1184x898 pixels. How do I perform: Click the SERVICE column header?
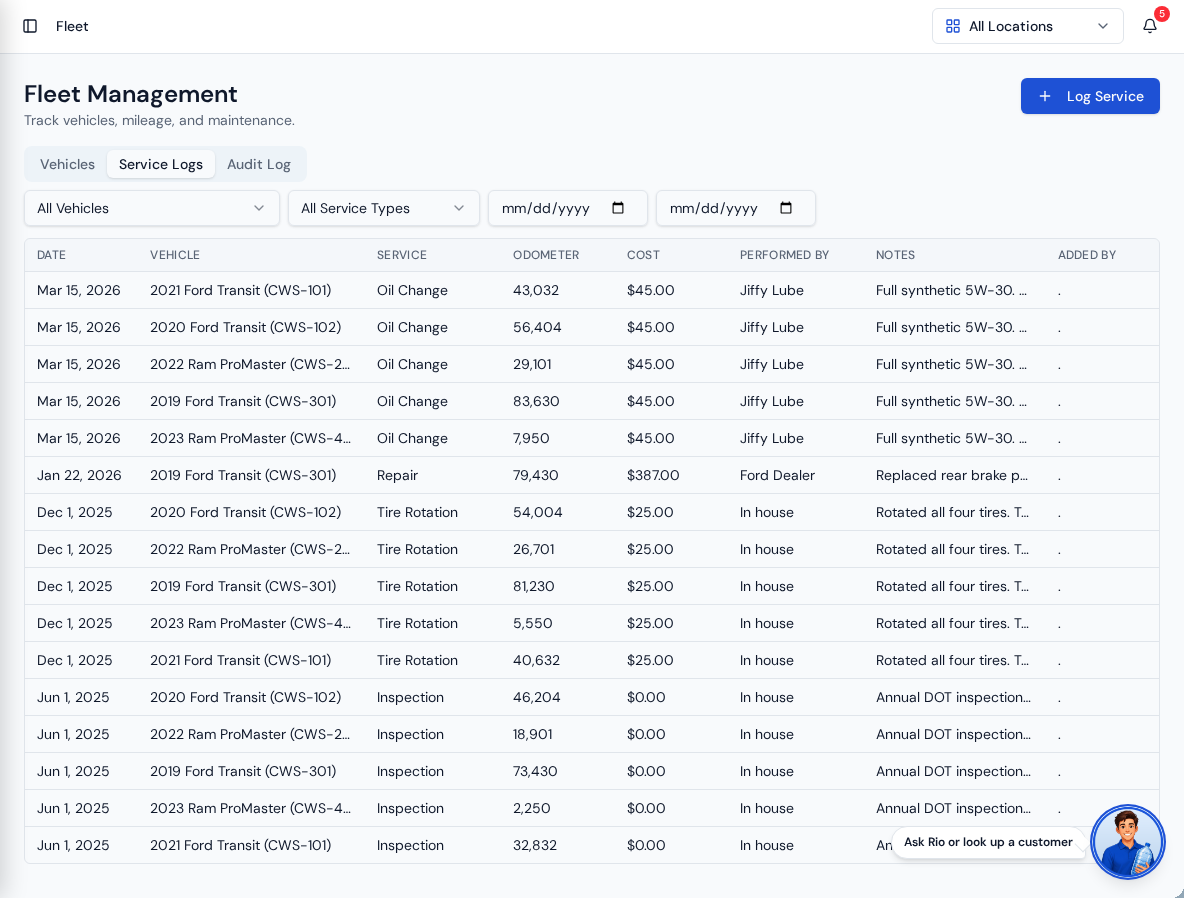pyautogui.click(x=402, y=255)
